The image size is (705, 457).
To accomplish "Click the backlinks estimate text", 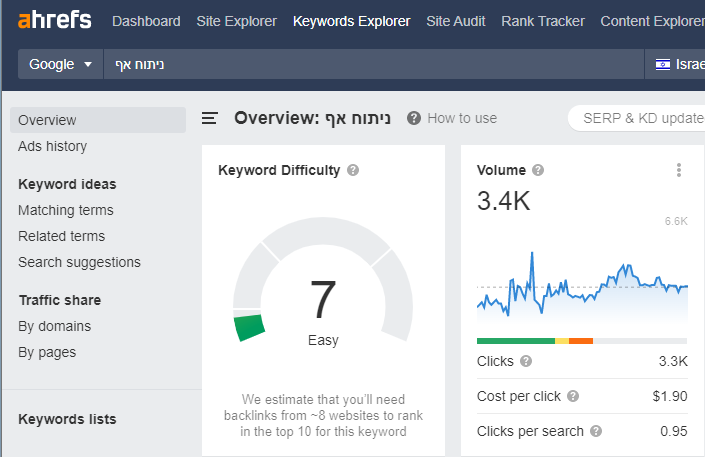I will (323, 416).
